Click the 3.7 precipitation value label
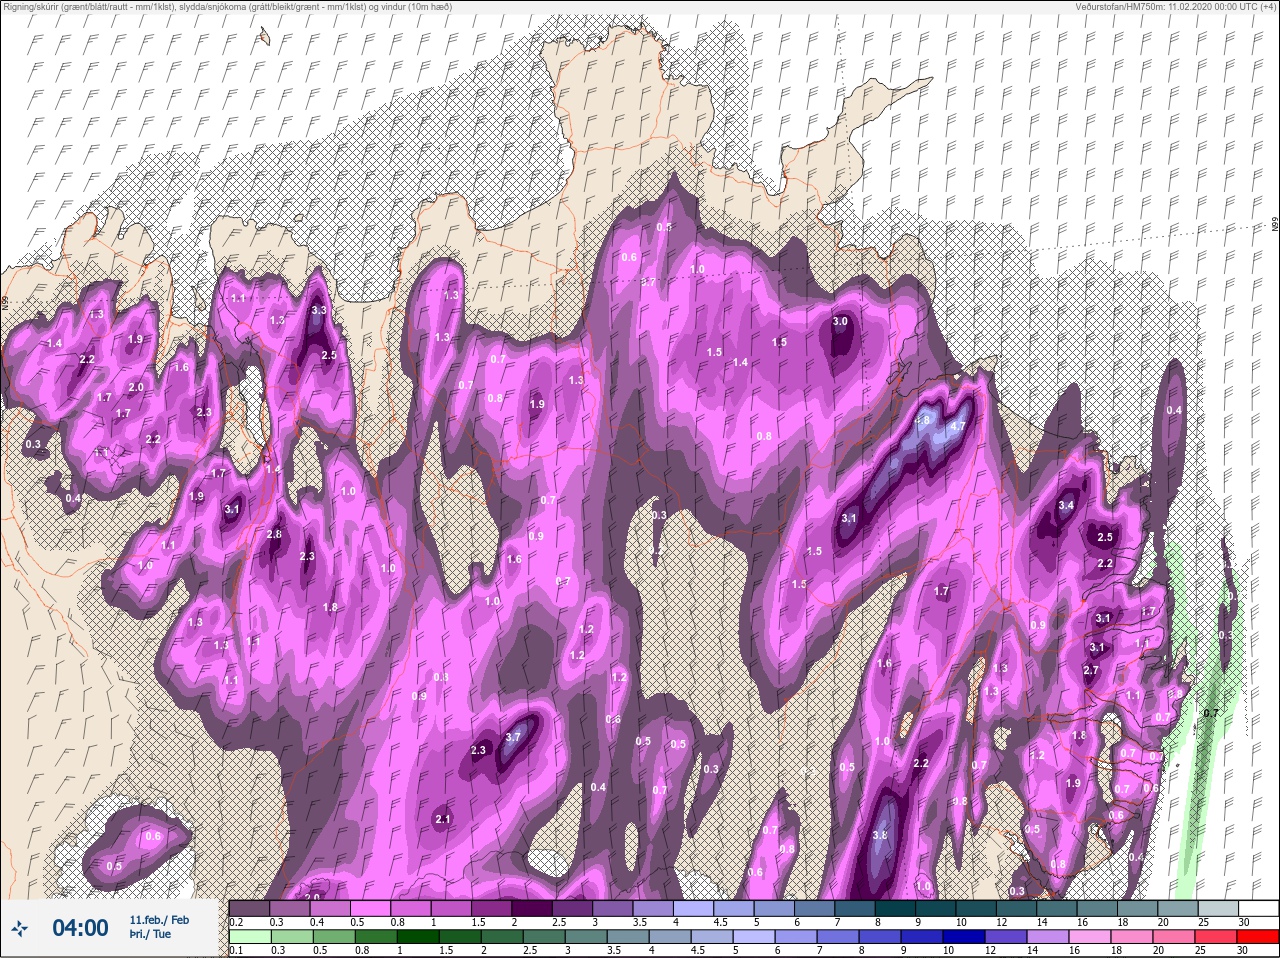 514,738
